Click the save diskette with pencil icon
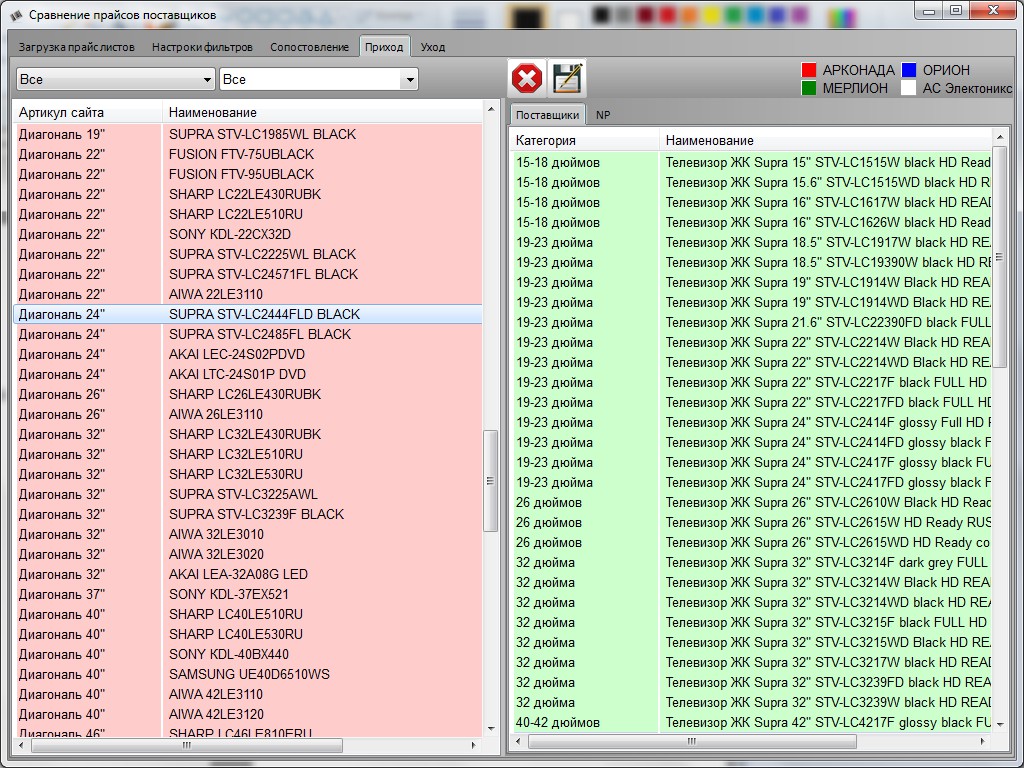The width and height of the screenshot is (1024, 768). pos(567,78)
